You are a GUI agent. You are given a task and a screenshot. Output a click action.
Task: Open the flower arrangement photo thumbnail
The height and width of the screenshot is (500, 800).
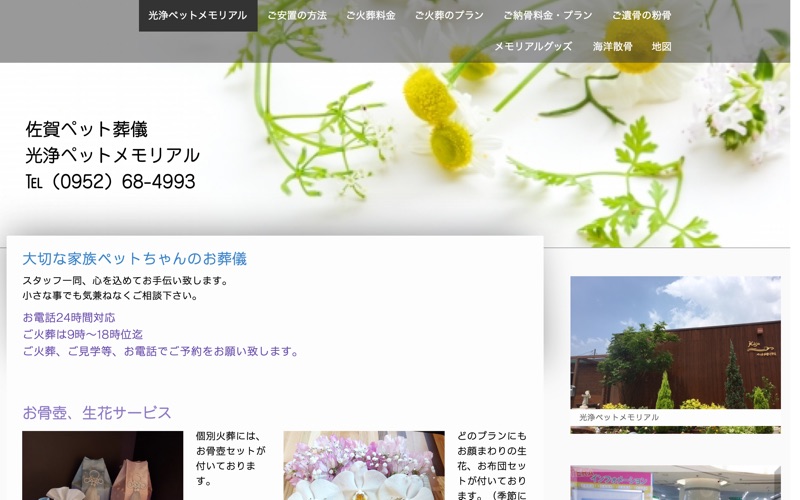pyautogui.click(x=364, y=465)
